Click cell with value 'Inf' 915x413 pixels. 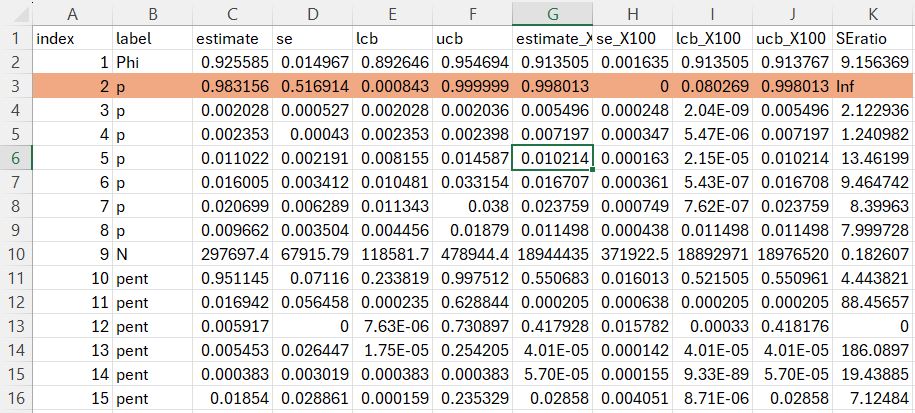[x=874, y=87]
